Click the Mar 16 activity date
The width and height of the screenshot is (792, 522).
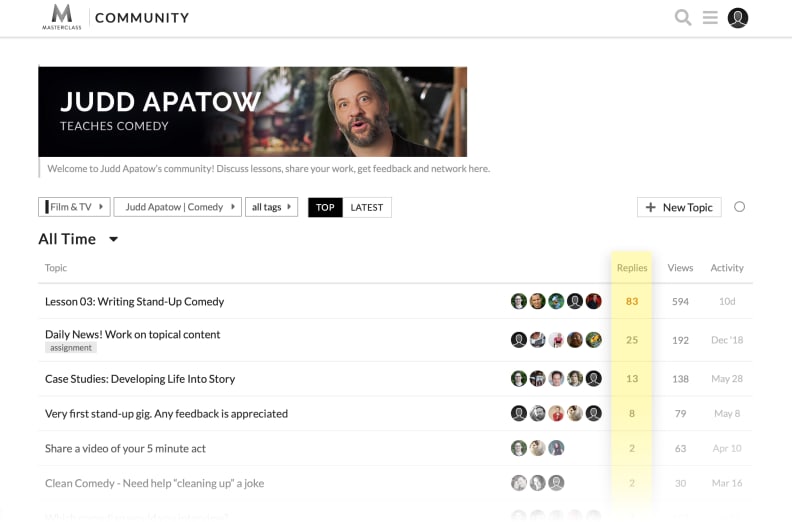[727, 484]
